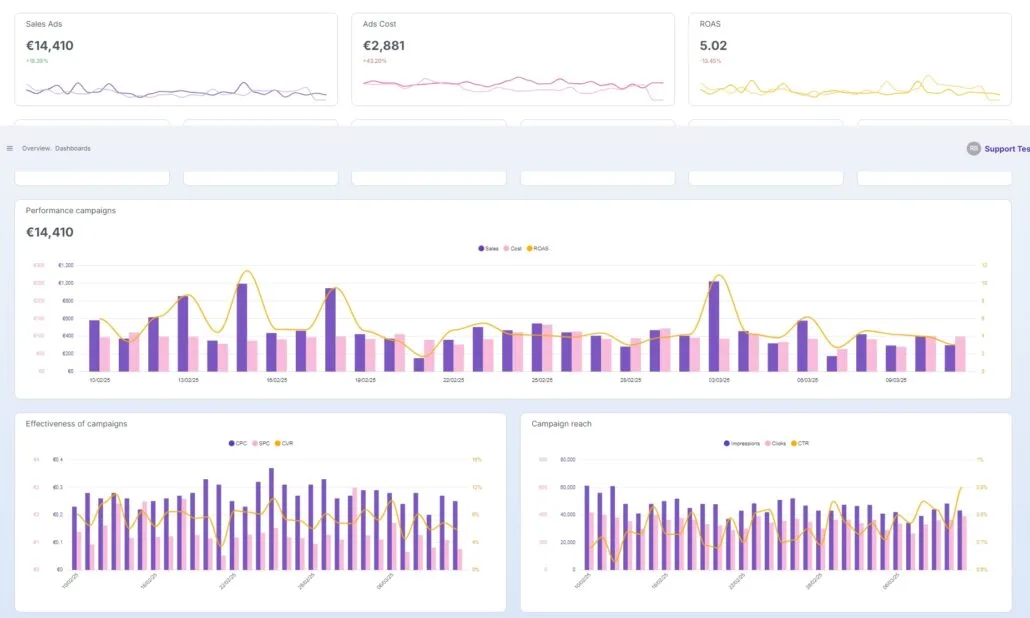Select the ROAS card title

[710, 24]
